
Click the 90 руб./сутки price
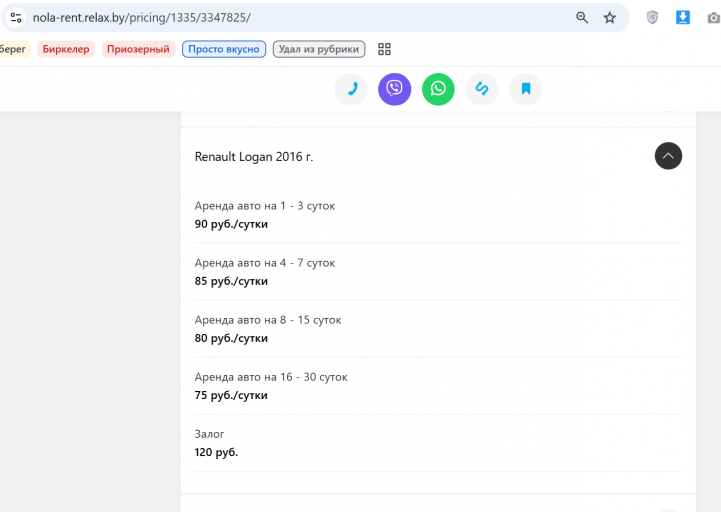231,224
